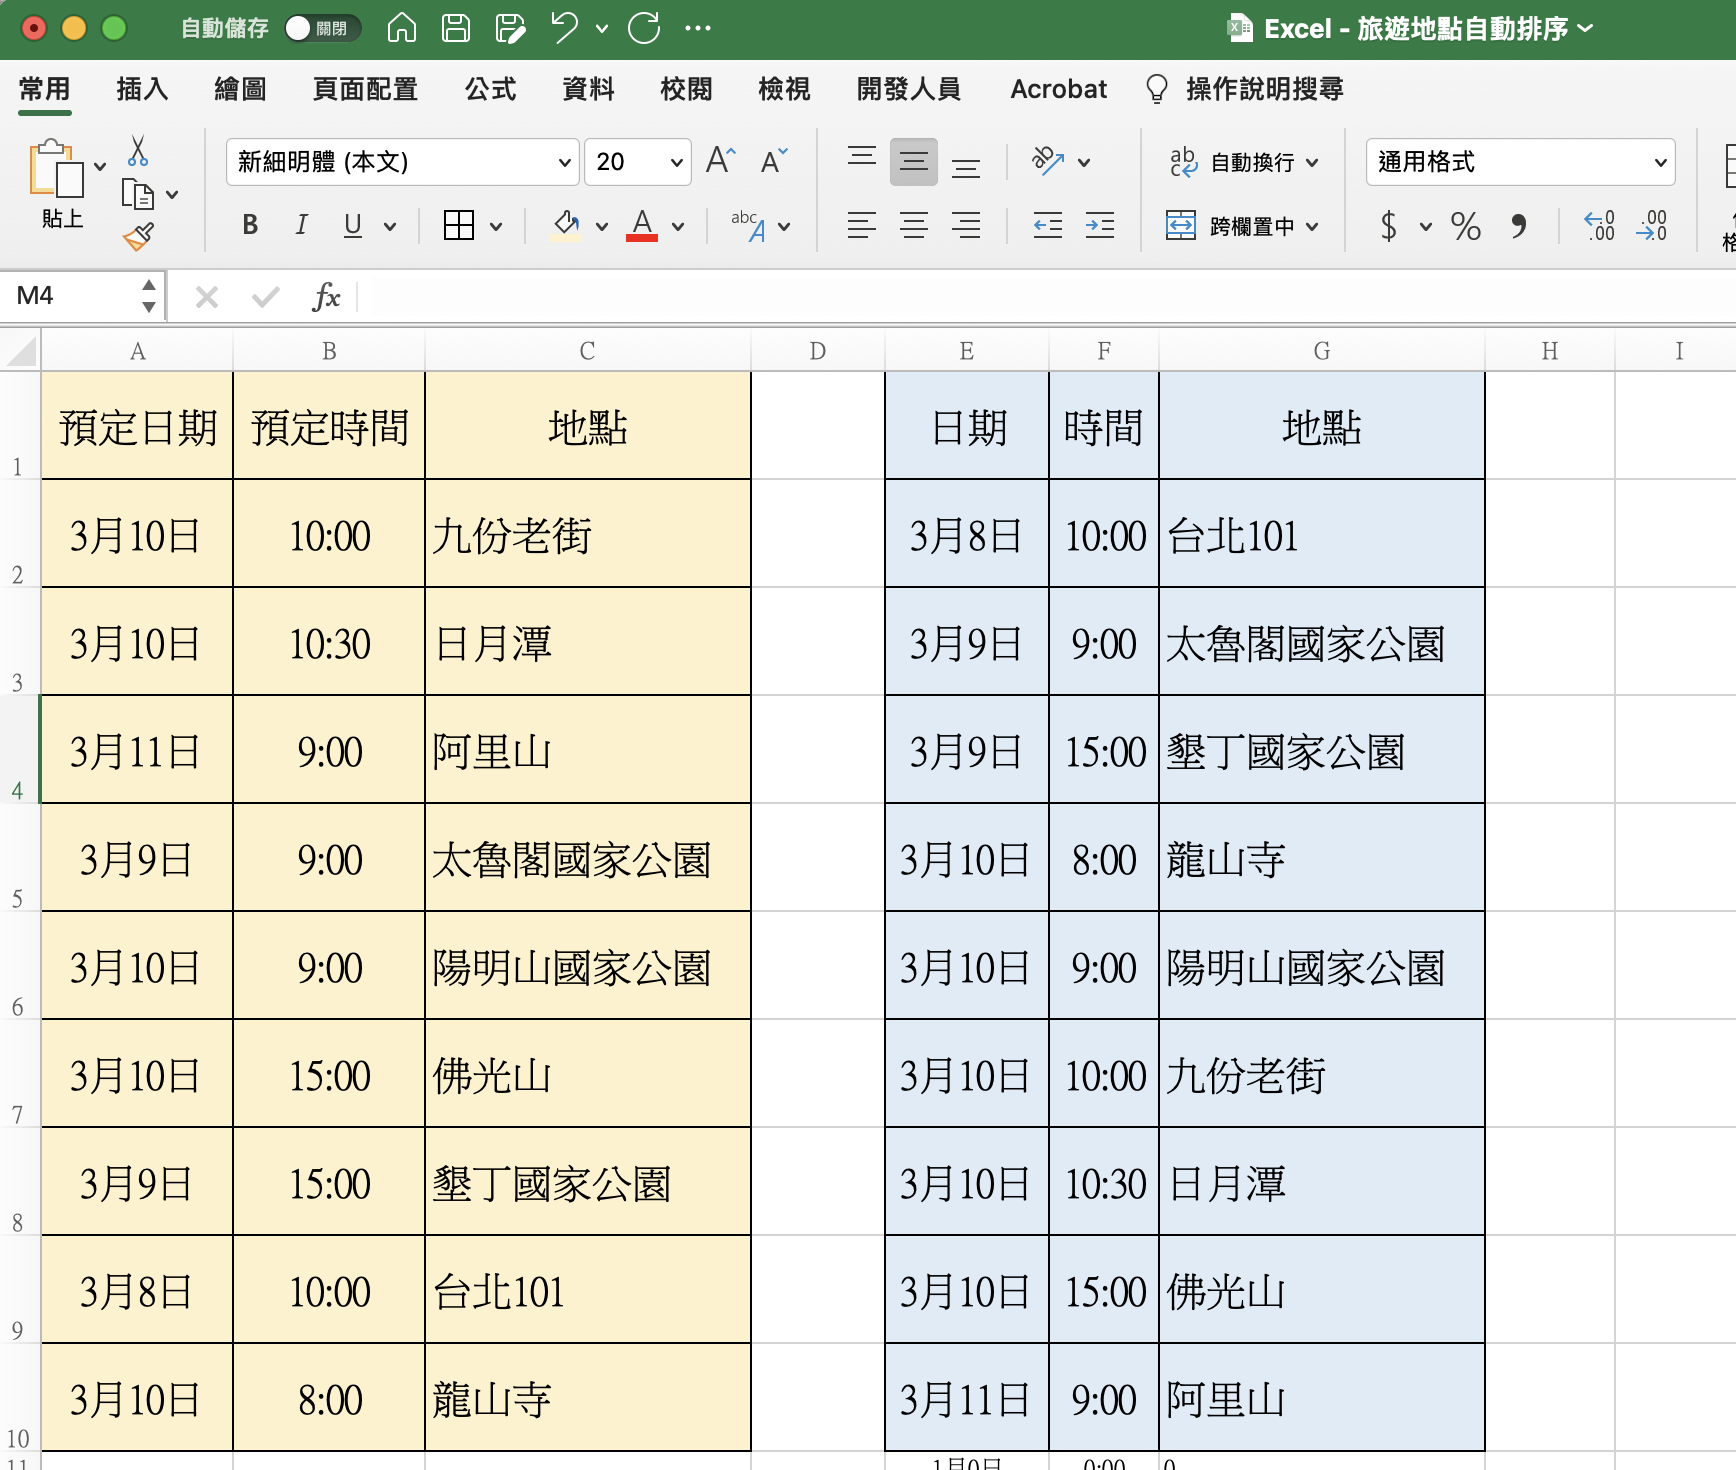Image resolution: width=1736 pixels, height=1470 pixels.
Task: Click the Undo arrow icon
Action: coord(565,28)
